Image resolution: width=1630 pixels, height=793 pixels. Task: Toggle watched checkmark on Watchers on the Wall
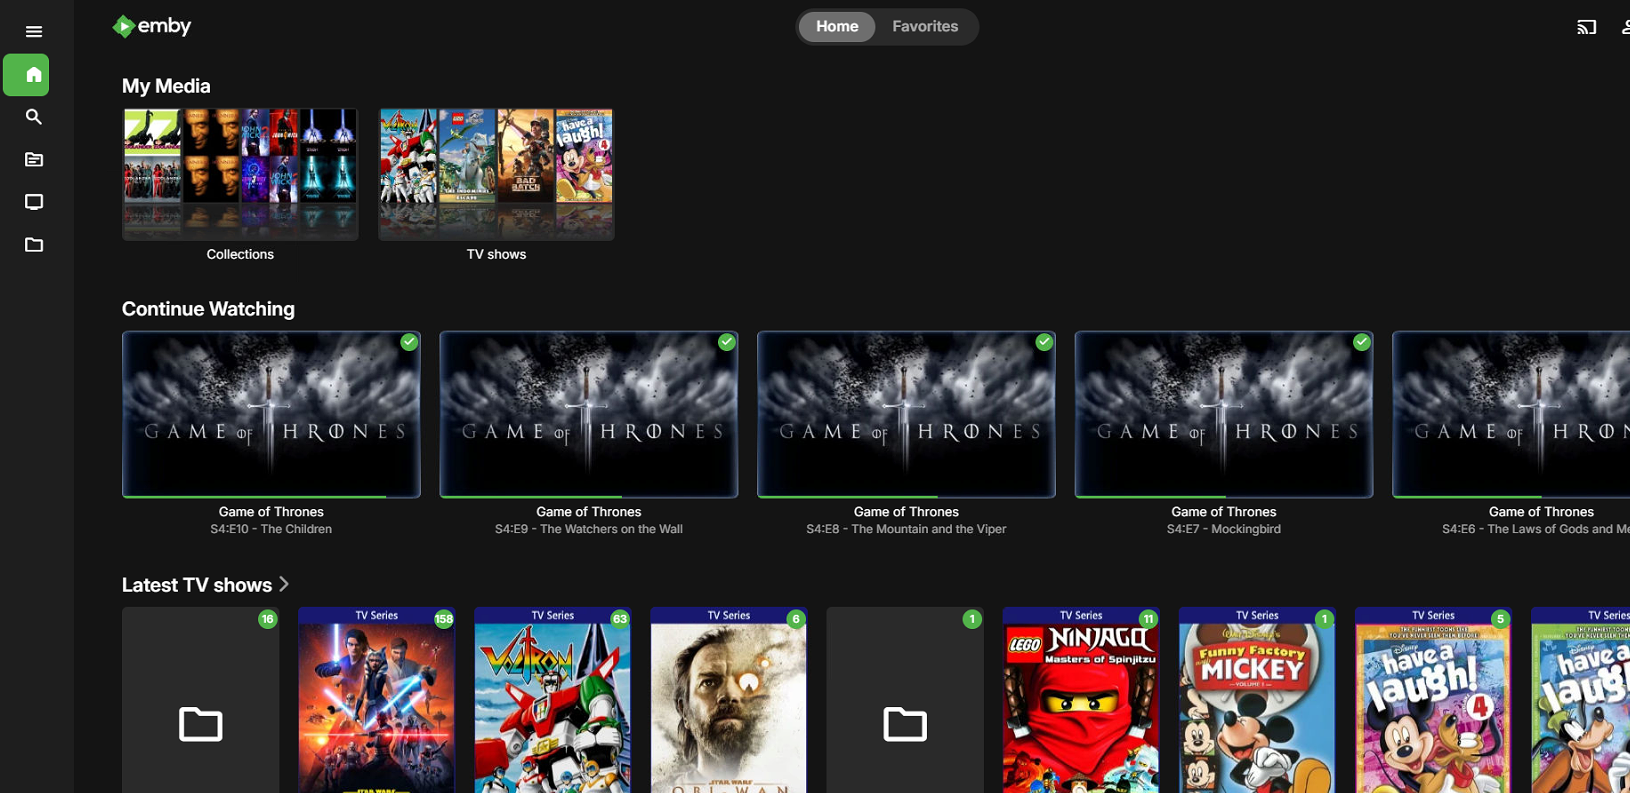pyautogui.click(x=727, y=342)
